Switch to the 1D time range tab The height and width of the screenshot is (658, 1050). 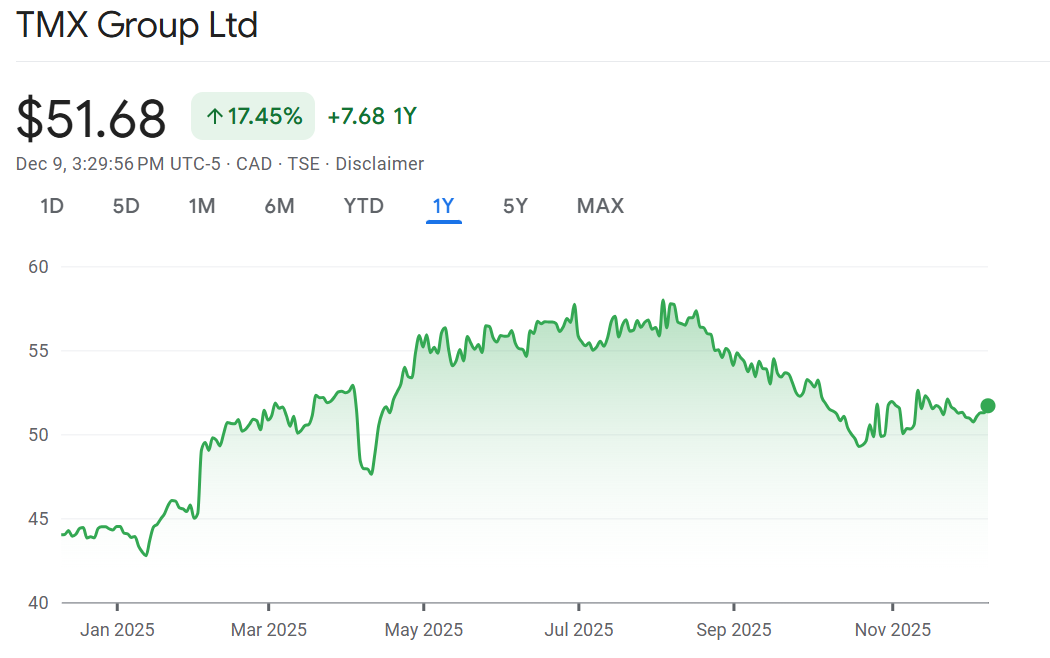(x=52, y=206)
